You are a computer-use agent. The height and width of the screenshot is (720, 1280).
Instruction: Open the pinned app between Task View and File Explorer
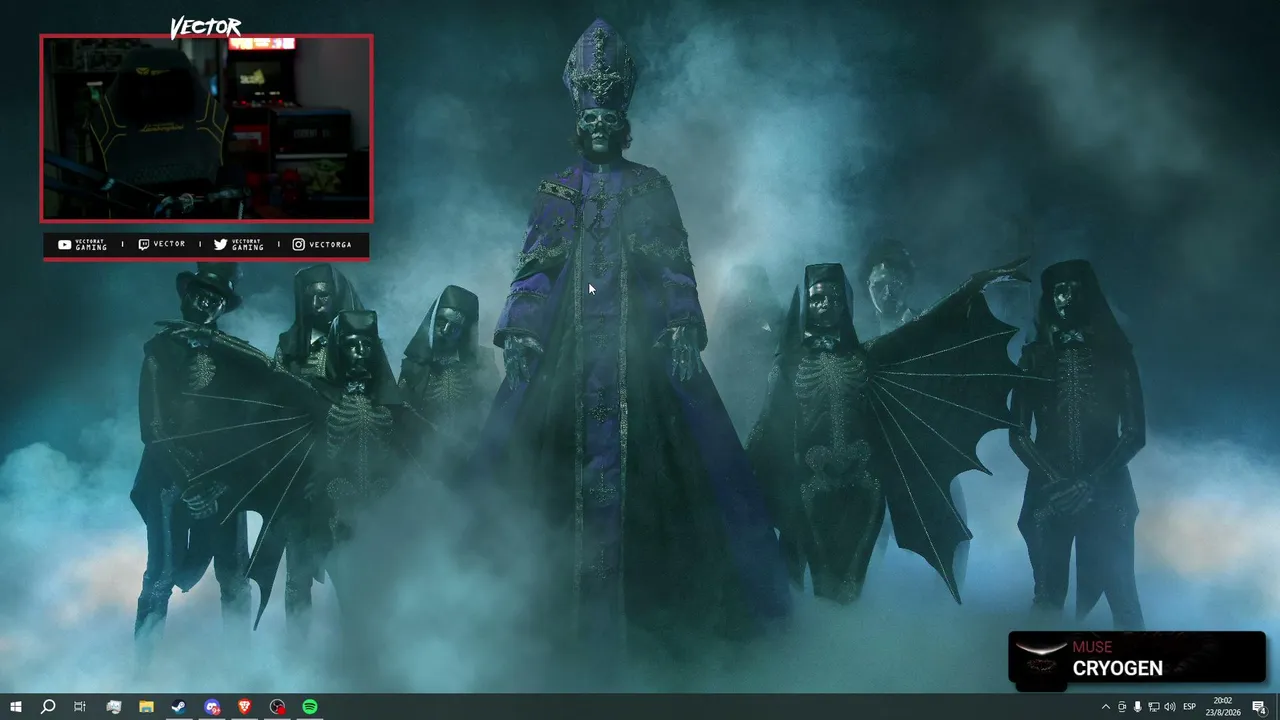113,707
